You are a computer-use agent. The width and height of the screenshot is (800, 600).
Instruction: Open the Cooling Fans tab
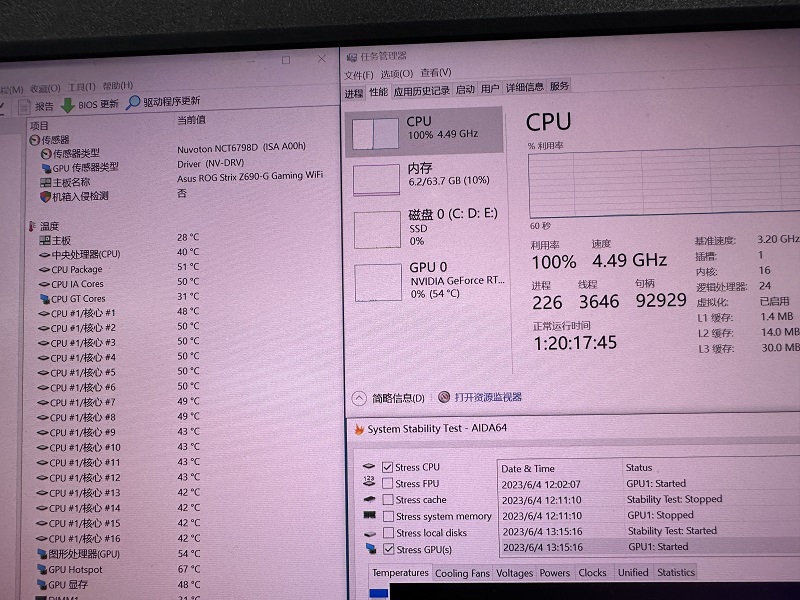point(462,573)
